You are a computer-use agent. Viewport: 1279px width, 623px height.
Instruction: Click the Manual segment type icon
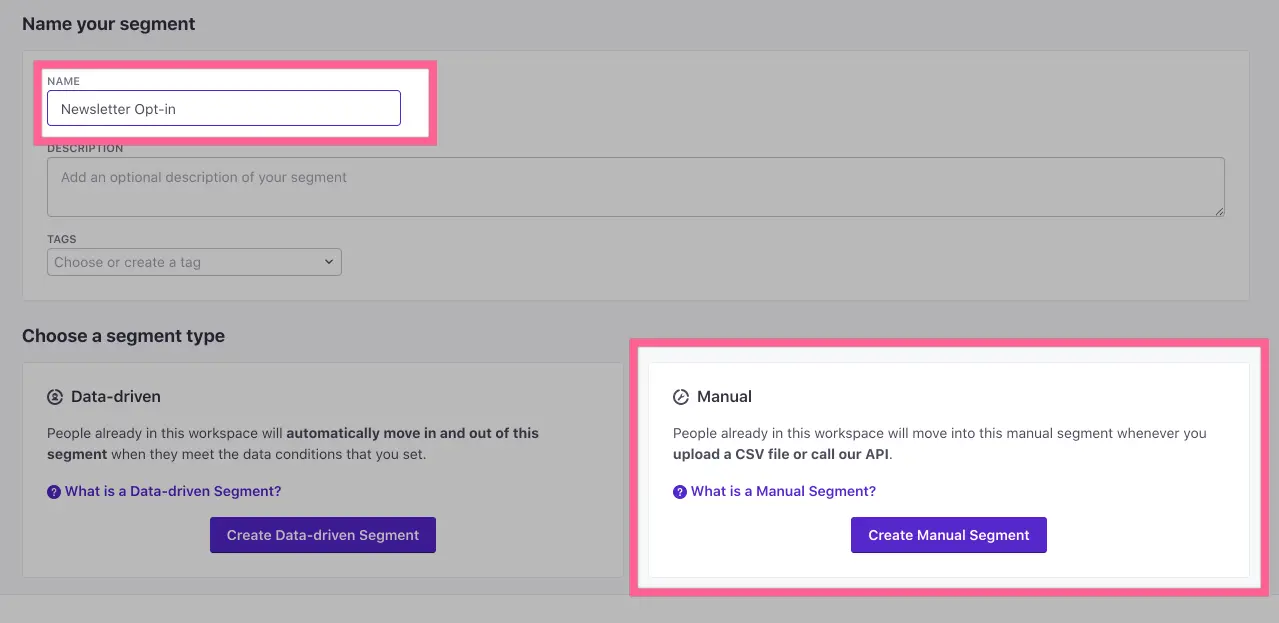pos(681,397)
